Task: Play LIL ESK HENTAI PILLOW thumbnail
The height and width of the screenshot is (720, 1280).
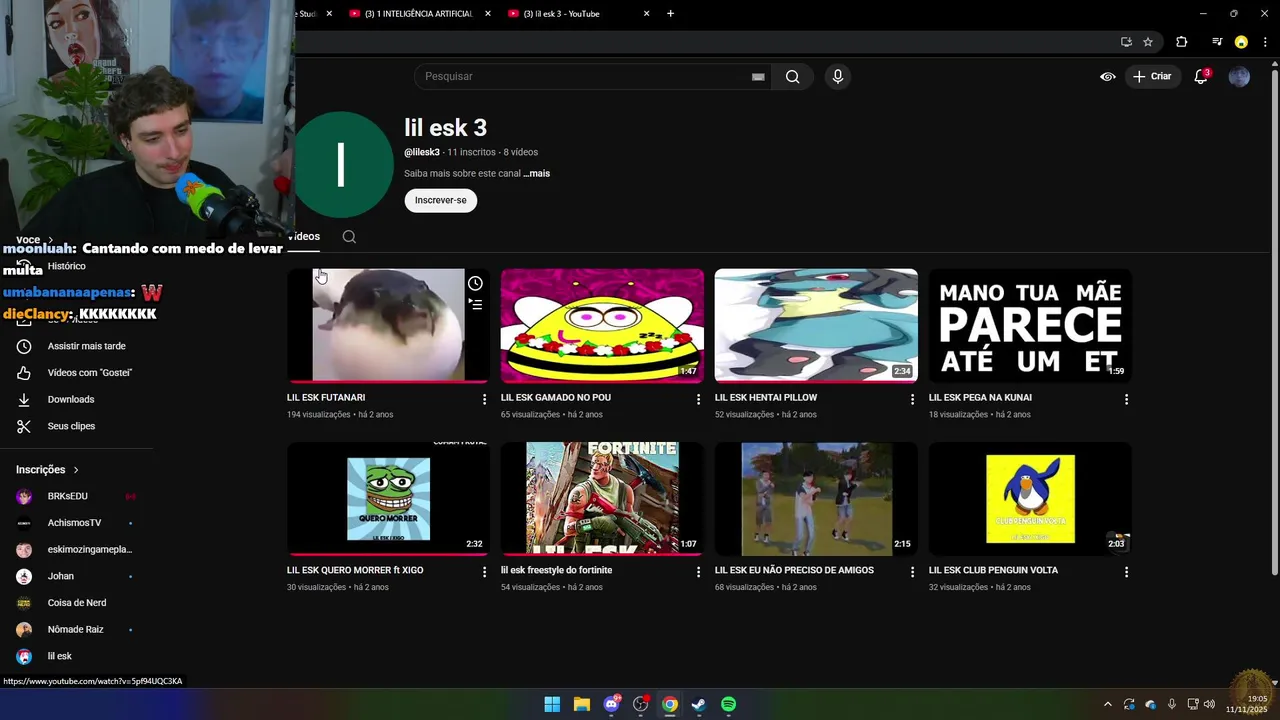Action: pos(816,325)
